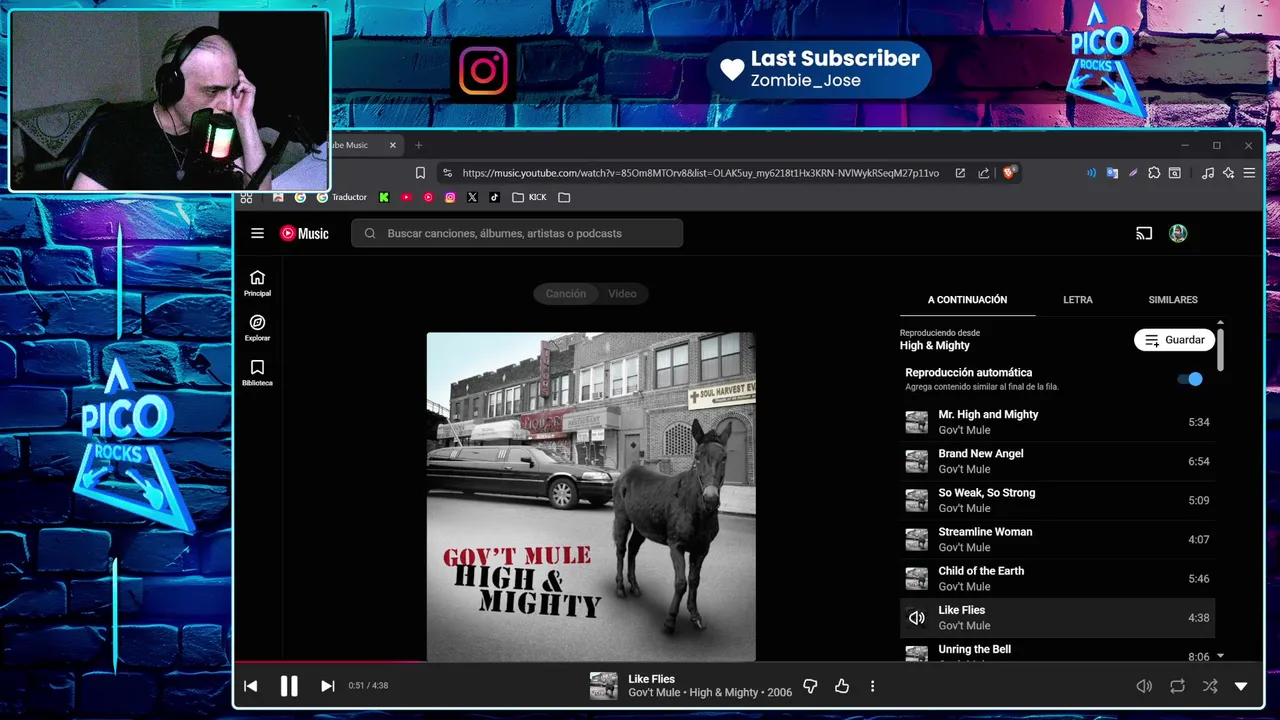Open the Traductor bookmark

tap(342, 197)
